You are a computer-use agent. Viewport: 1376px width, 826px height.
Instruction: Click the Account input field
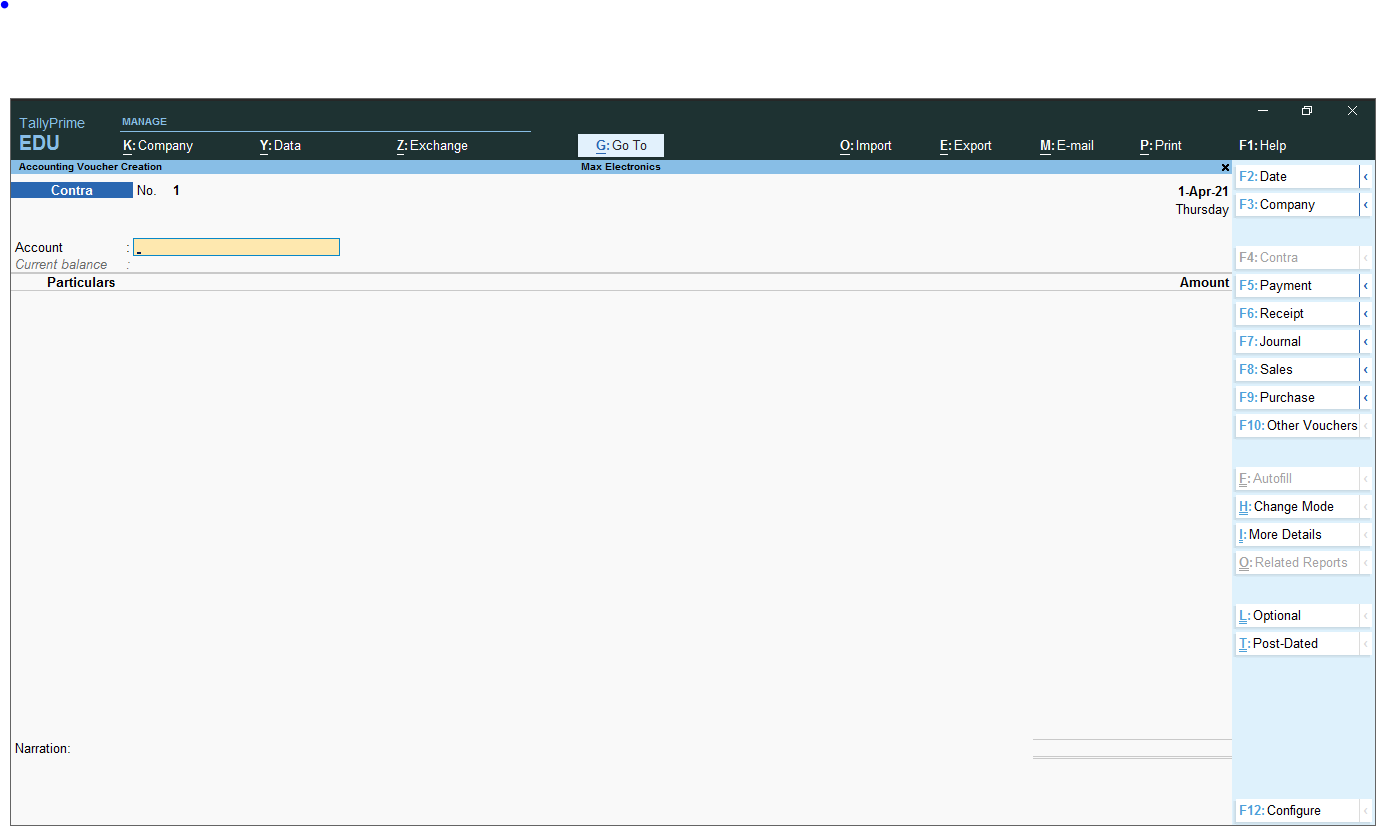(x=236, y=247)
